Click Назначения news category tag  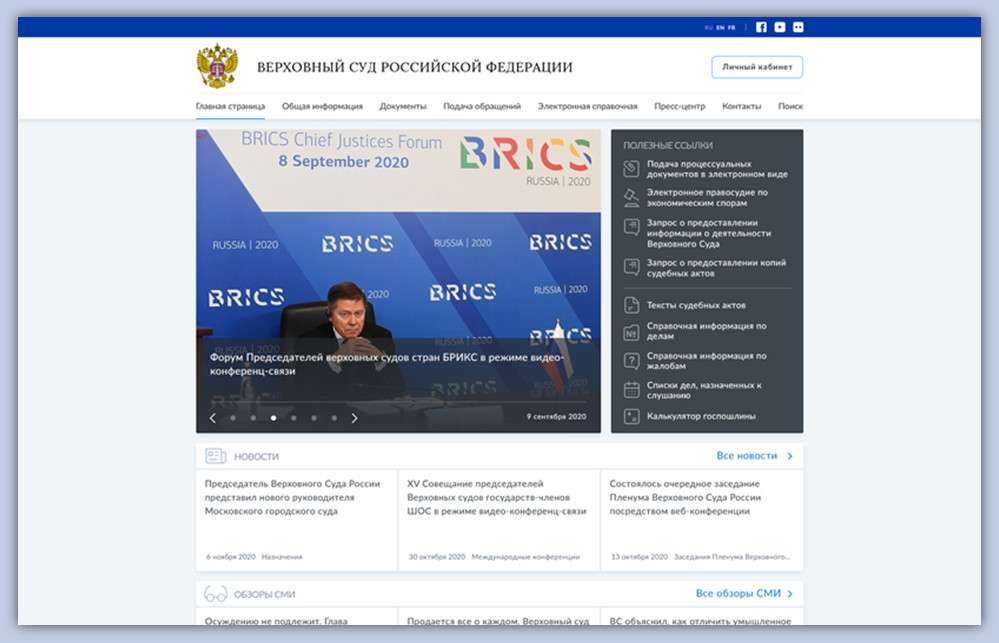click(282, 557)
